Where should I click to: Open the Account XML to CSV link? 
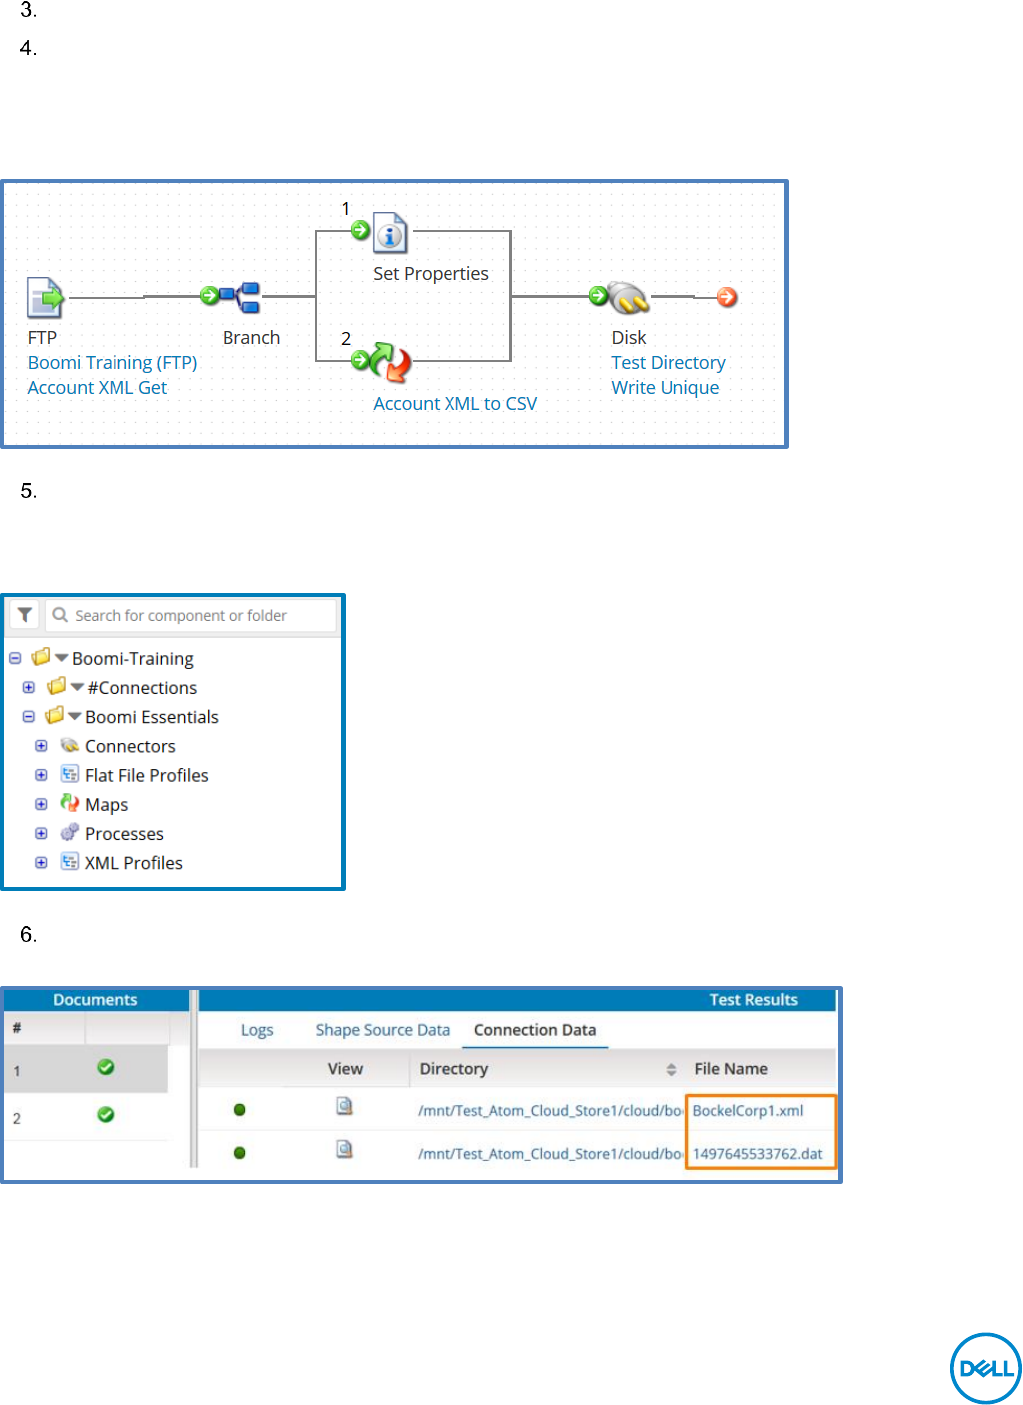tap(455, 403)
